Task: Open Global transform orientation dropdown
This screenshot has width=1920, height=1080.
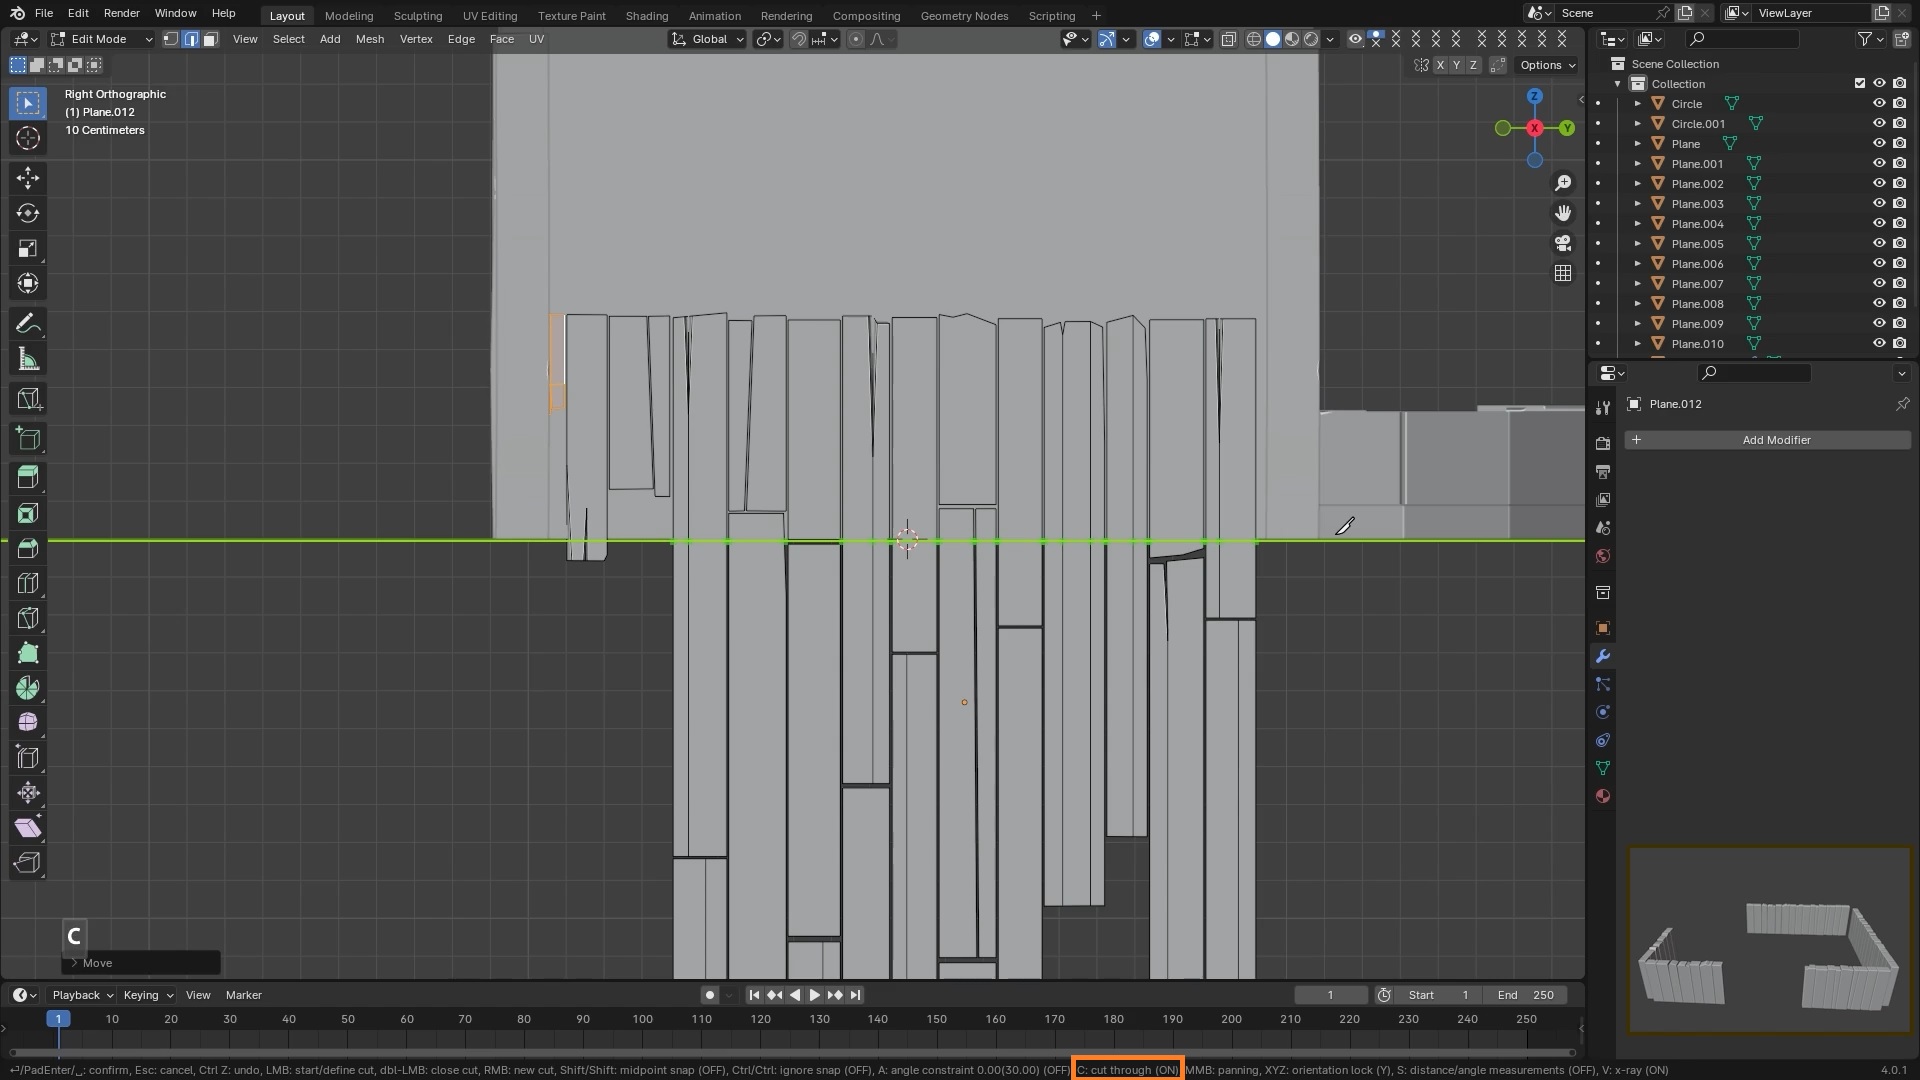Action: [707, 39]
